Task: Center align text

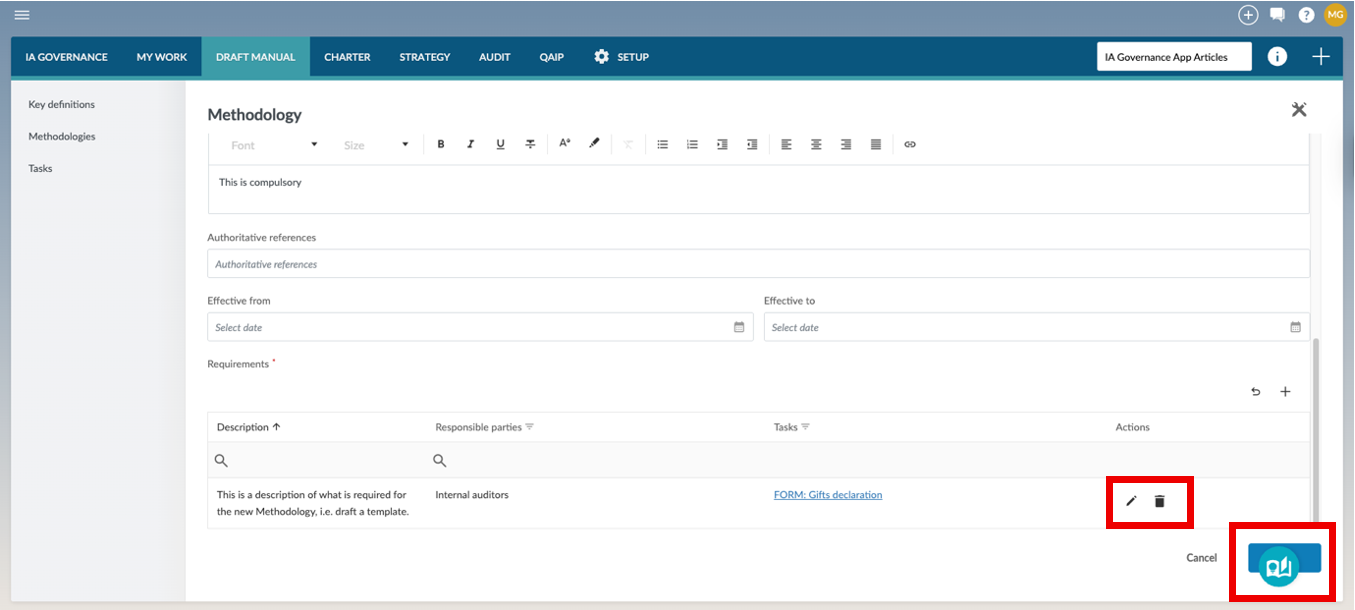Action: point(816,144)
